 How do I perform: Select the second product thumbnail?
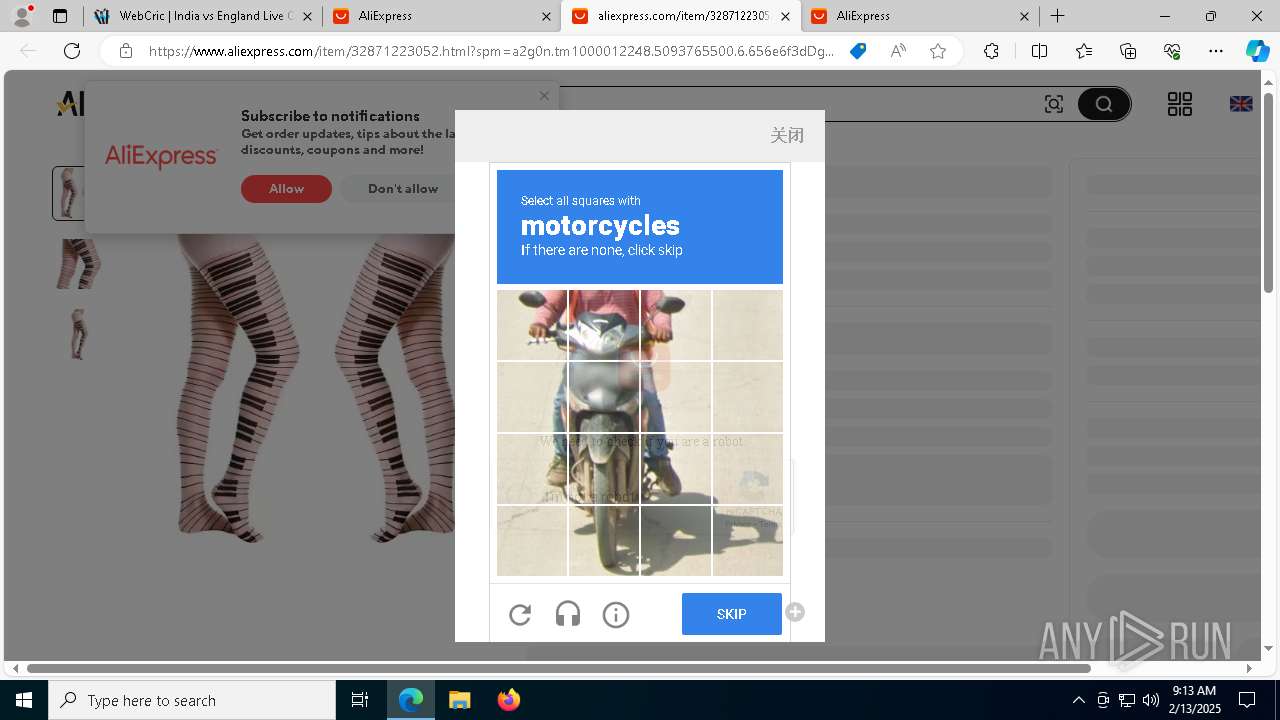point(78,264)
